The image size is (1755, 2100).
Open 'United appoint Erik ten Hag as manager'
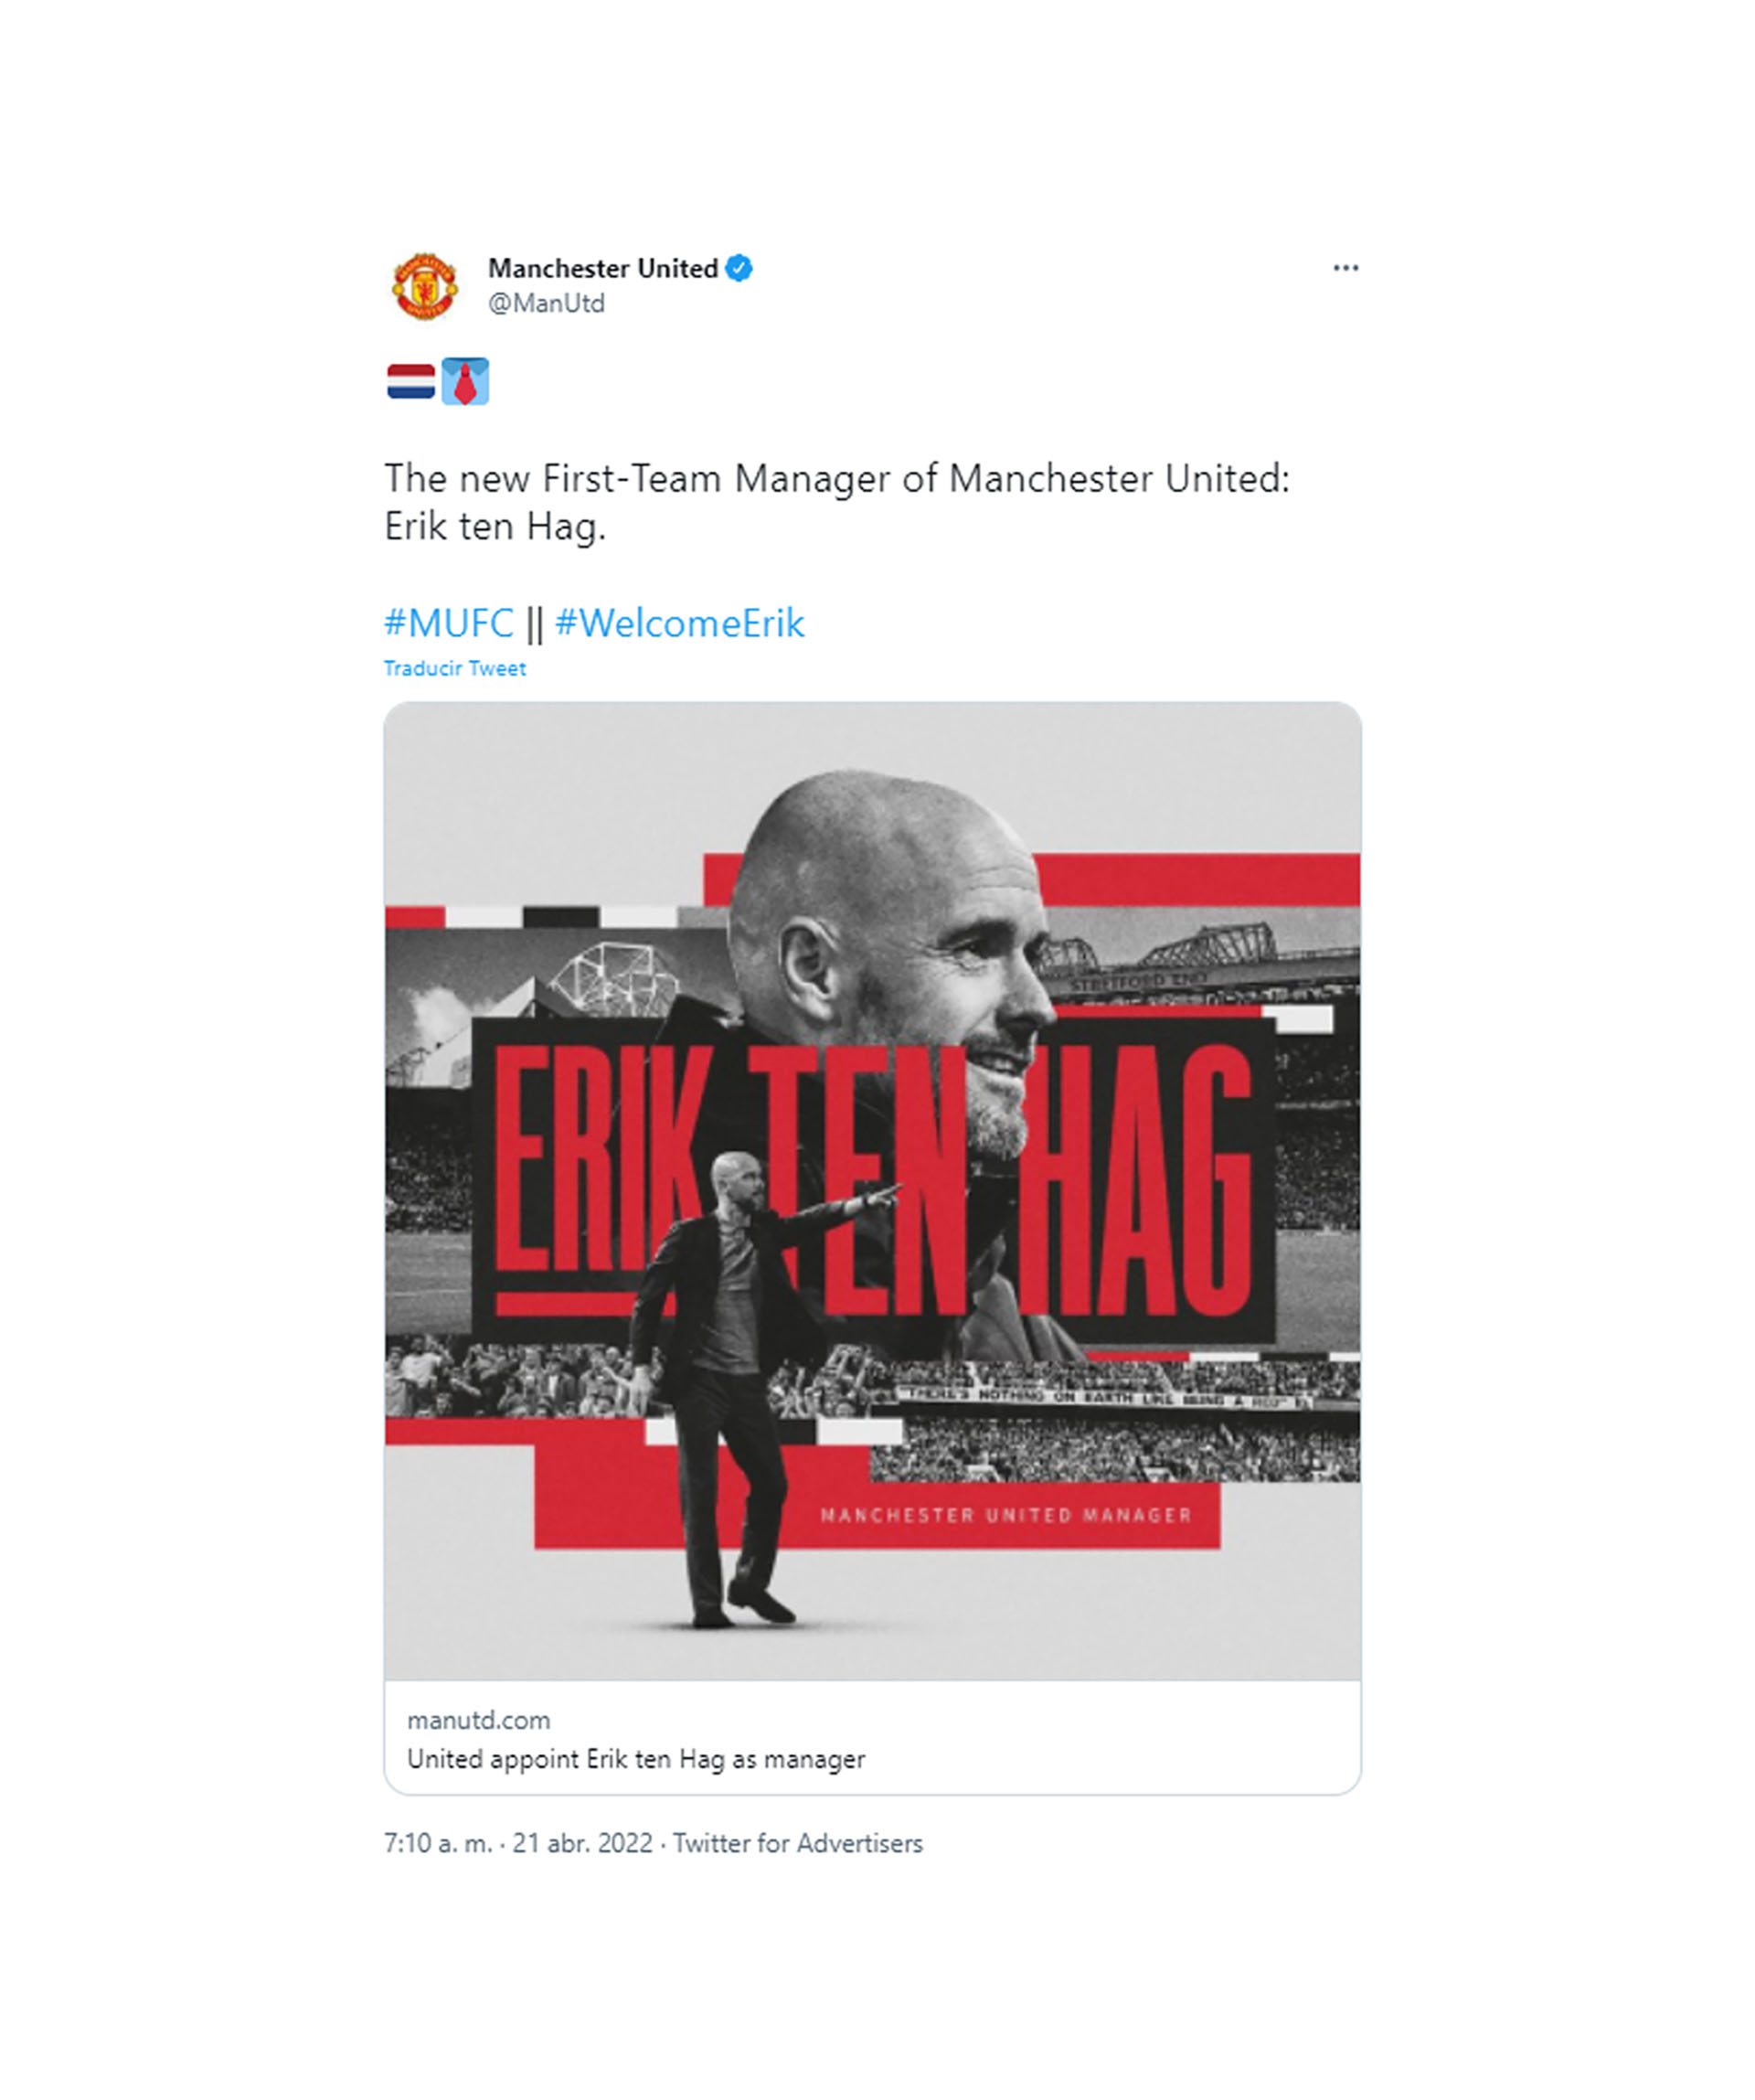(636, 1759)
